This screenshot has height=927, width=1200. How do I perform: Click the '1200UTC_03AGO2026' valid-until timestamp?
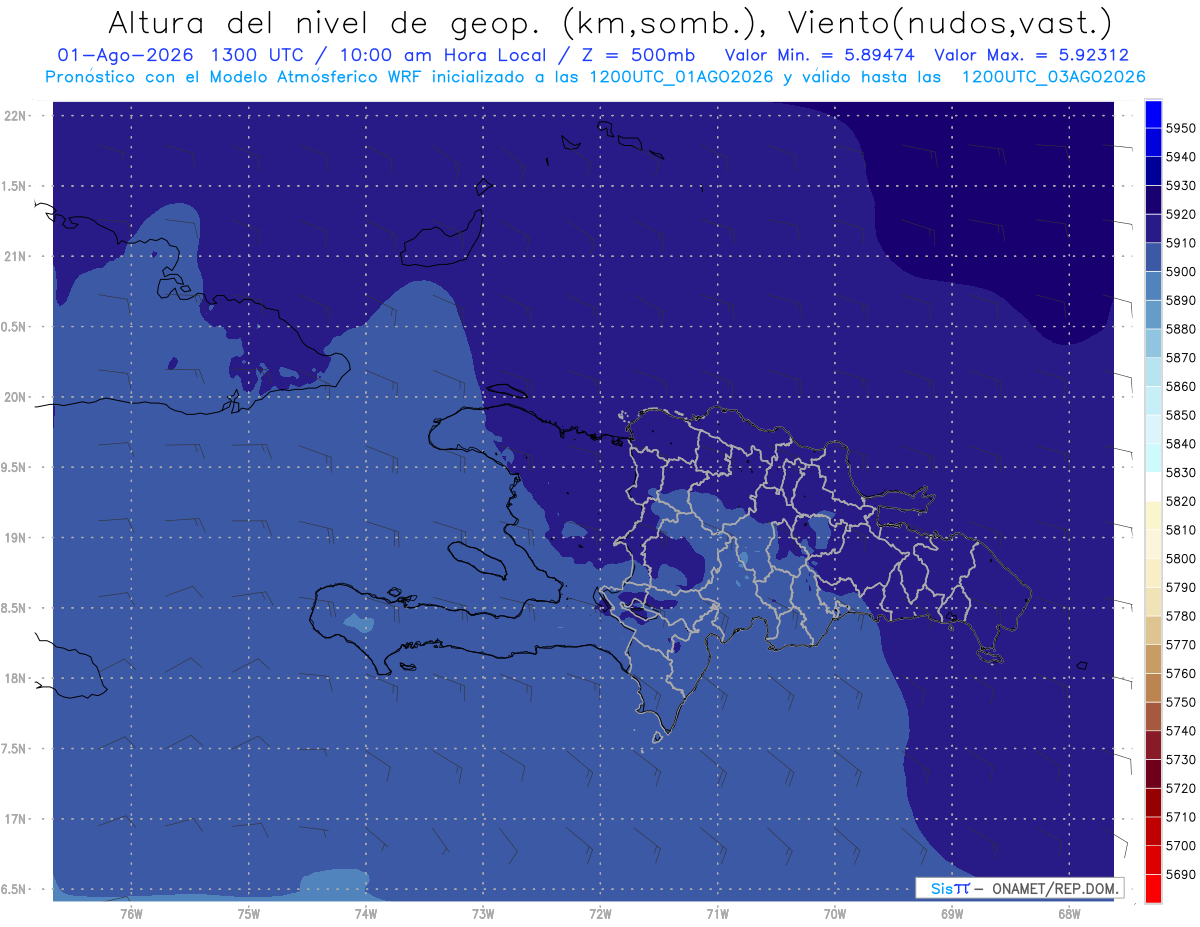pyautogui.click(x=1053, y=77)
